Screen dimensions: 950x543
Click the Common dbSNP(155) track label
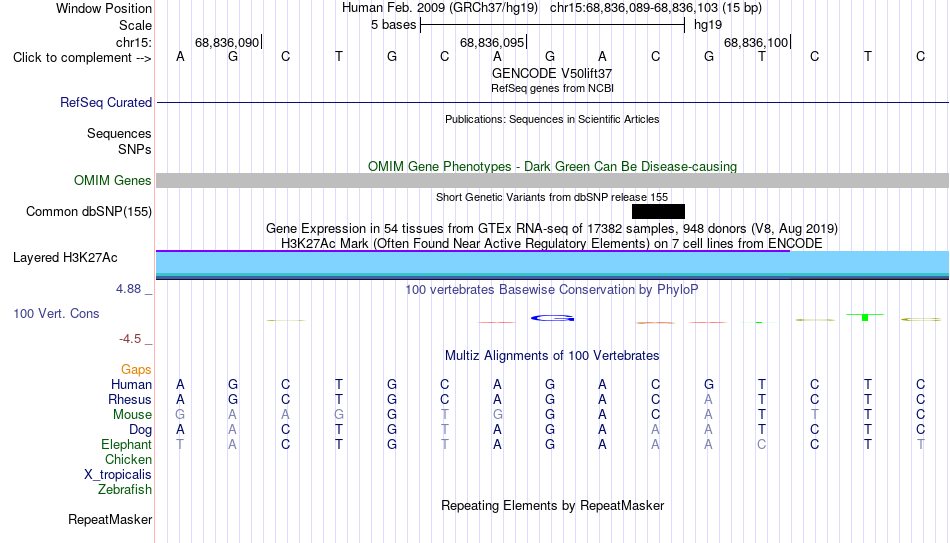click(x=88, y=212)
